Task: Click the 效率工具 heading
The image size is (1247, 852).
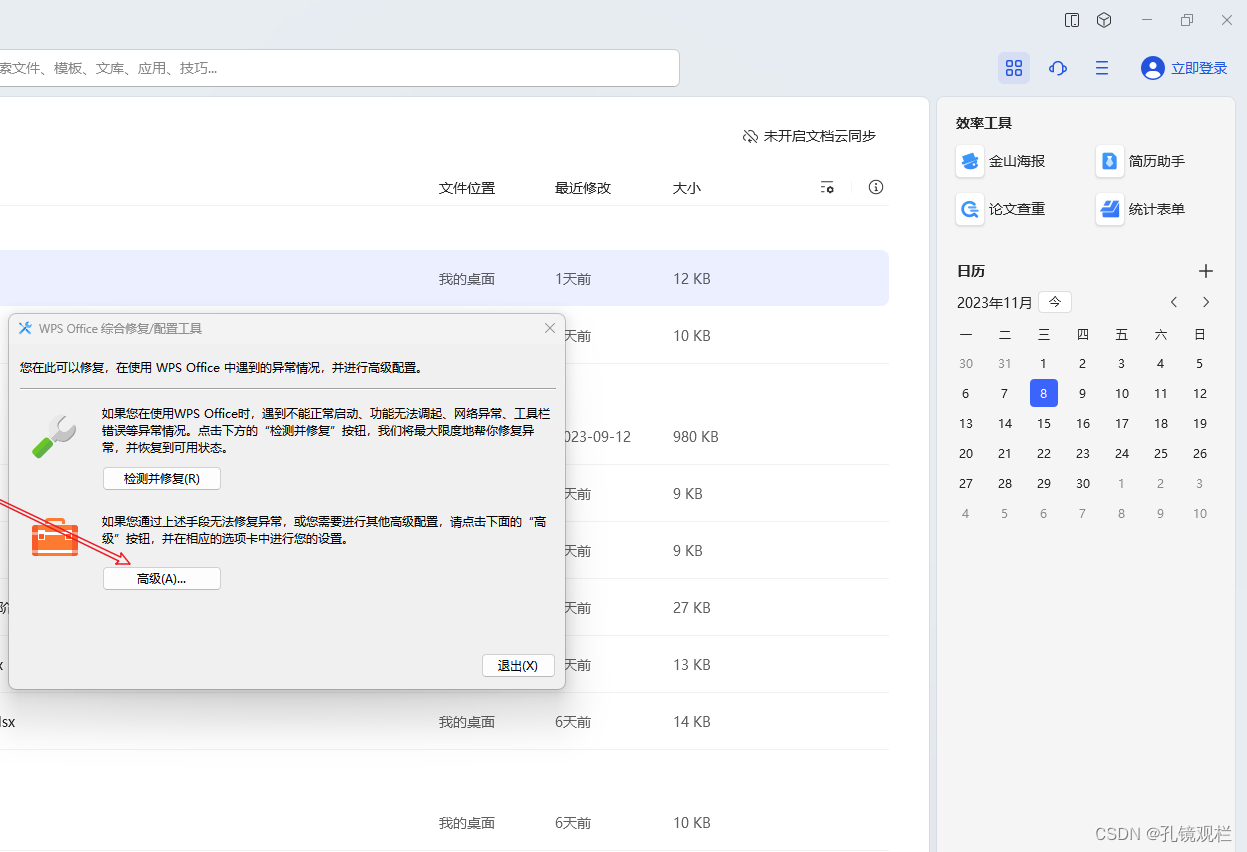Action: pos(984,123)
